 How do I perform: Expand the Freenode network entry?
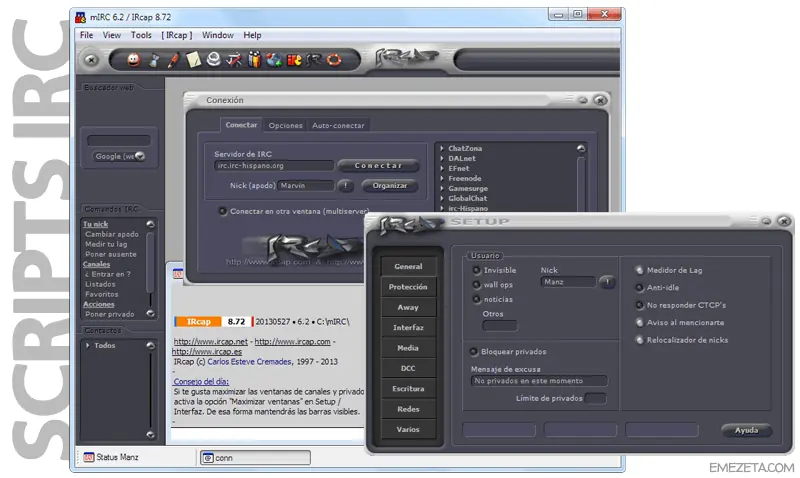442,179
